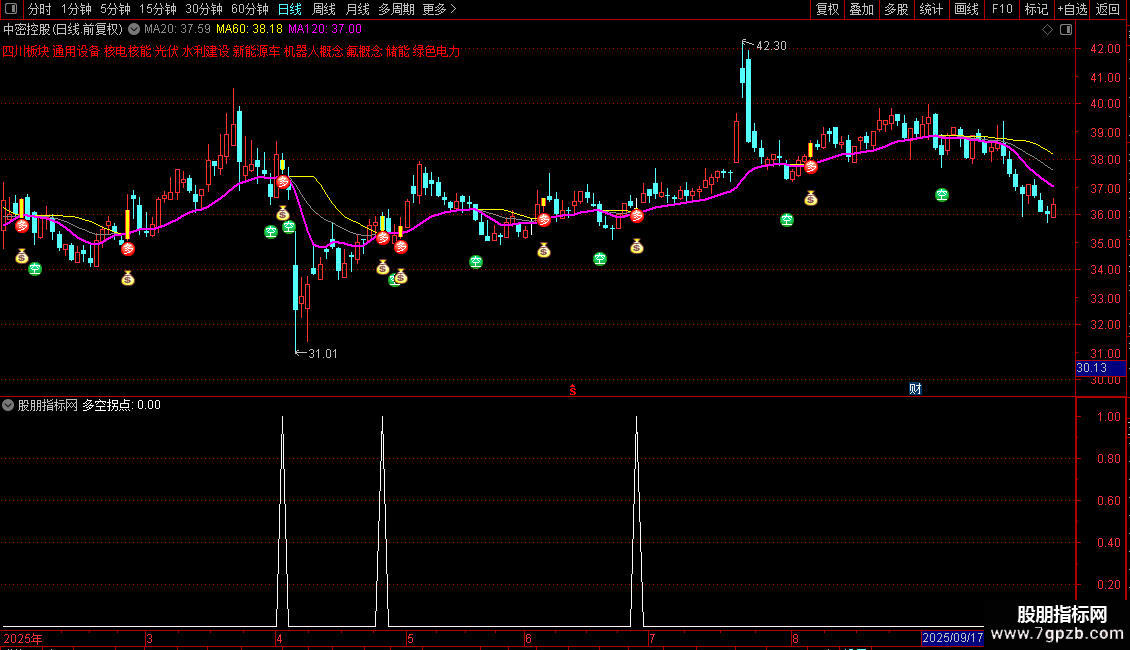Switch to the 月线 monthly tab

tap(357, 9)
